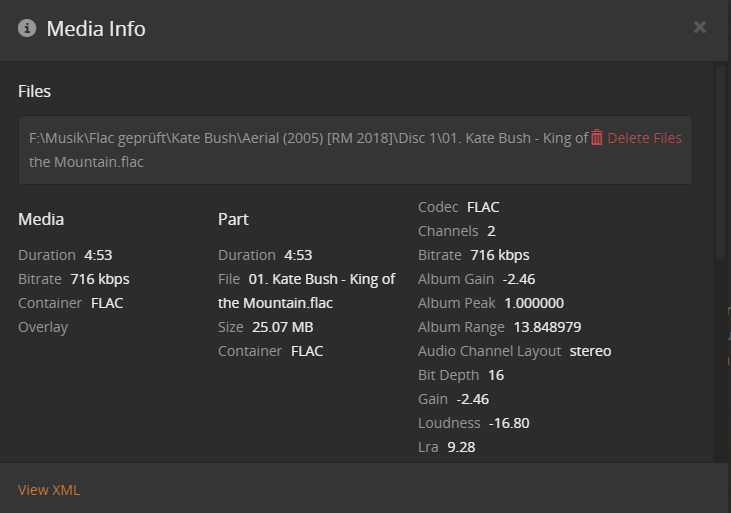Click the Part column heading

coord(233,219)
